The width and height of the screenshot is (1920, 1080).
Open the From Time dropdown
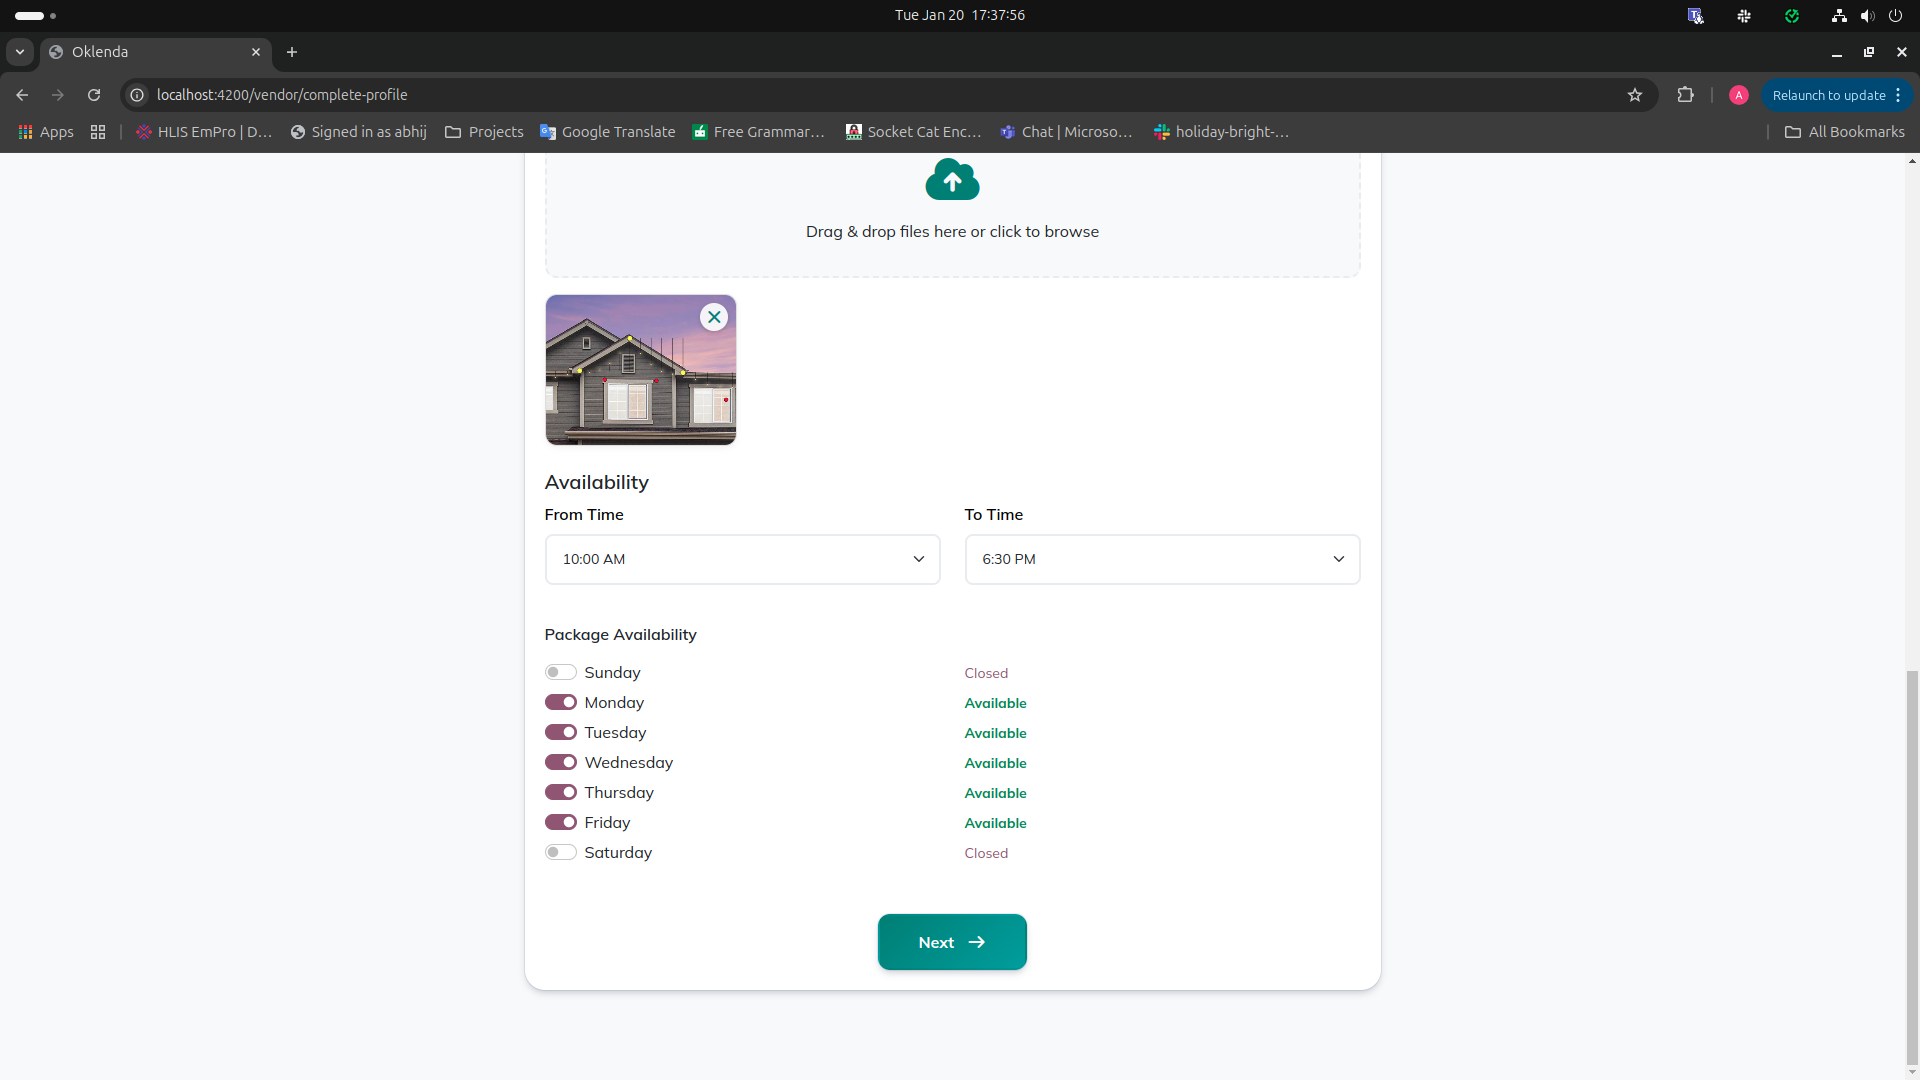(x=742, y=559)
